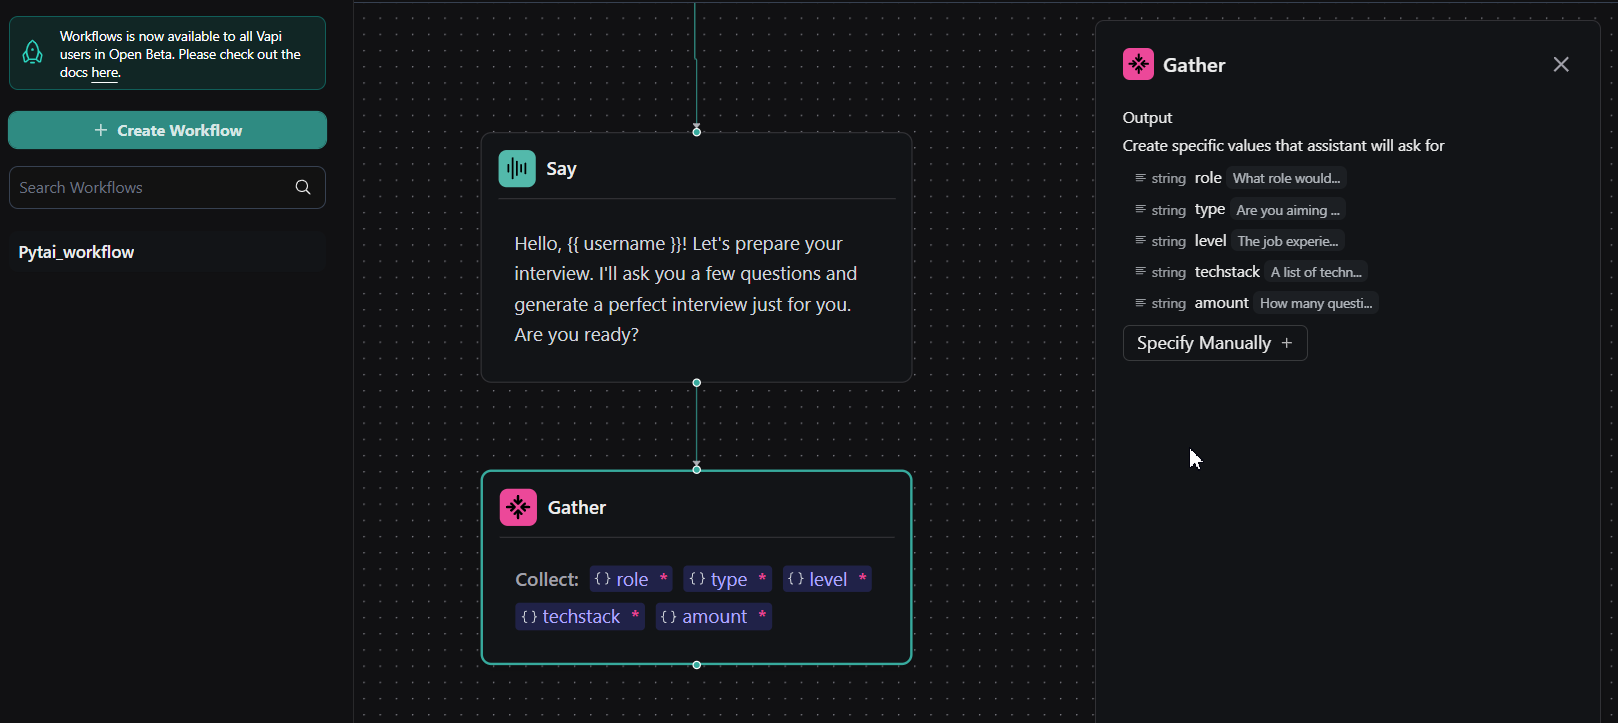This screenshot has height=723, width=1618.
Task: Select the techstack variable chip in Gather node
Action: click(580, 617)
